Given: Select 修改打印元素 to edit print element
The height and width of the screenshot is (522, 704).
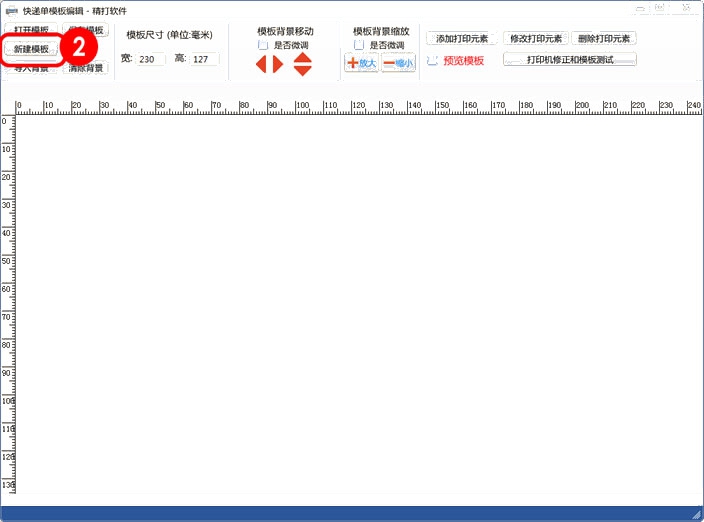Looking at the screenshot, I should point(536,39).
